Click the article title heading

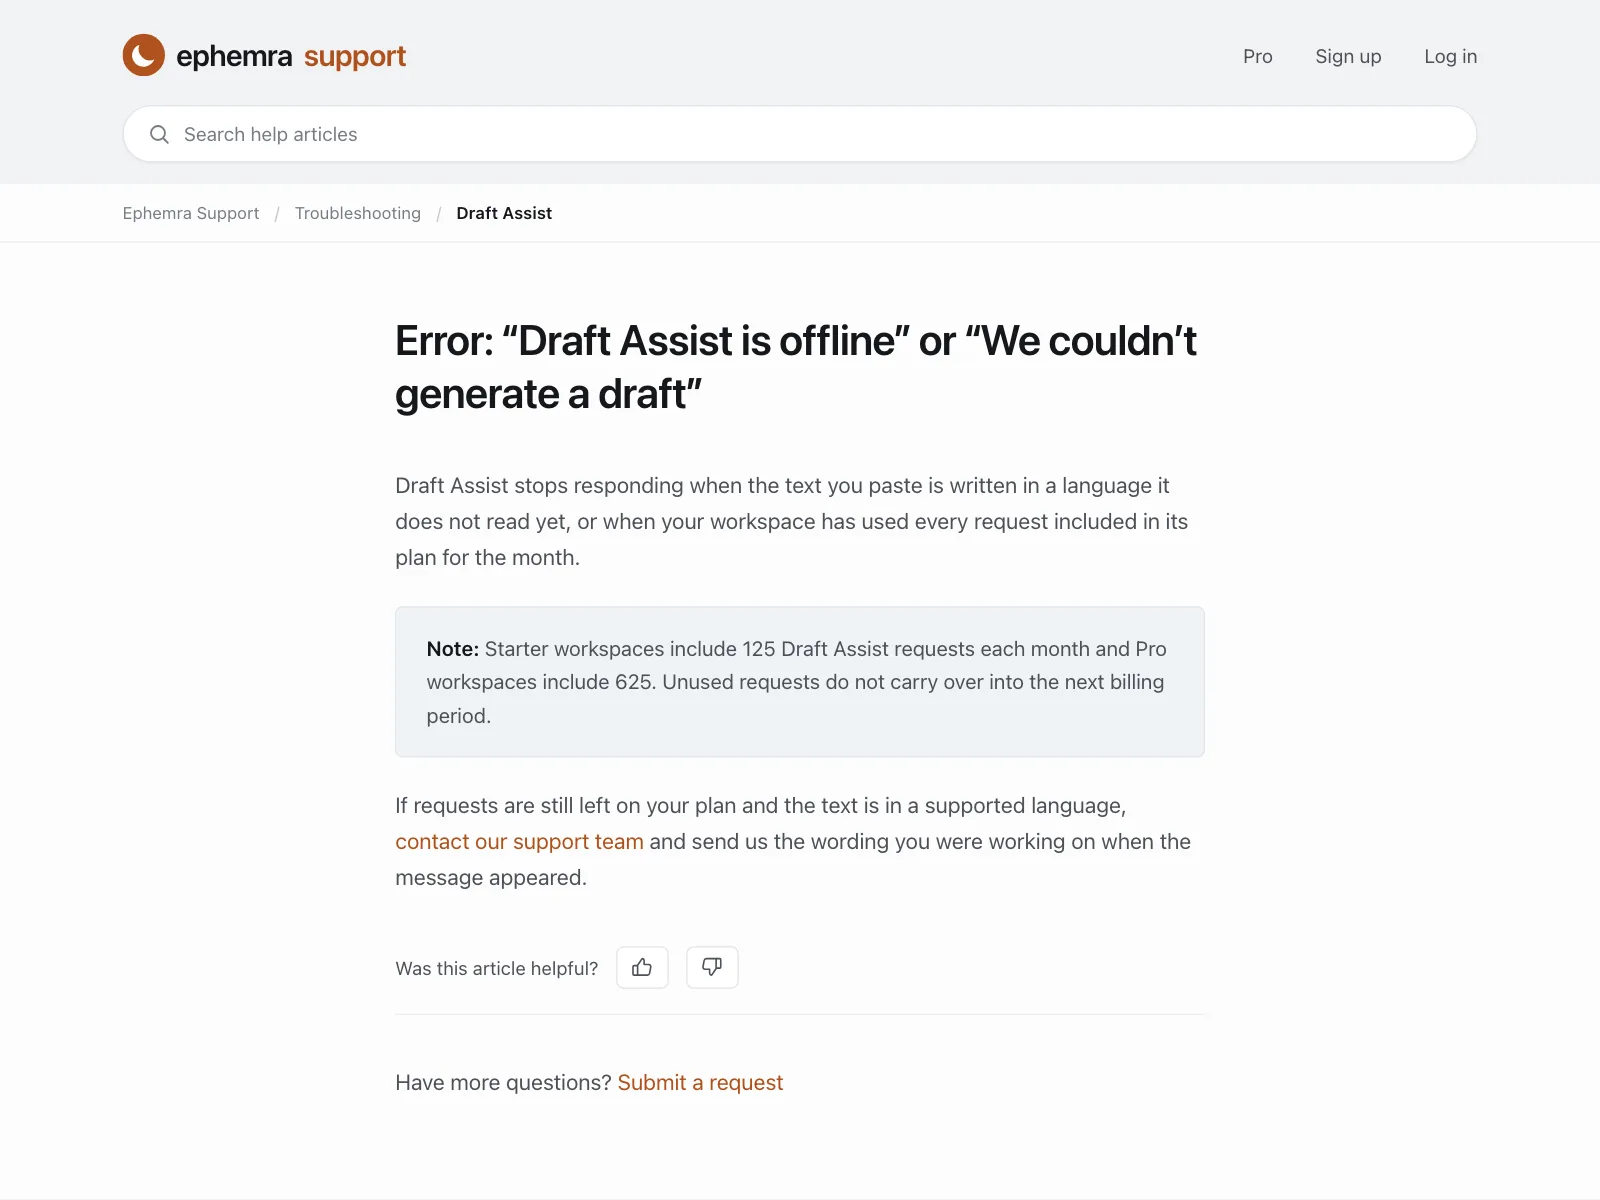click(x=796, y=367)
